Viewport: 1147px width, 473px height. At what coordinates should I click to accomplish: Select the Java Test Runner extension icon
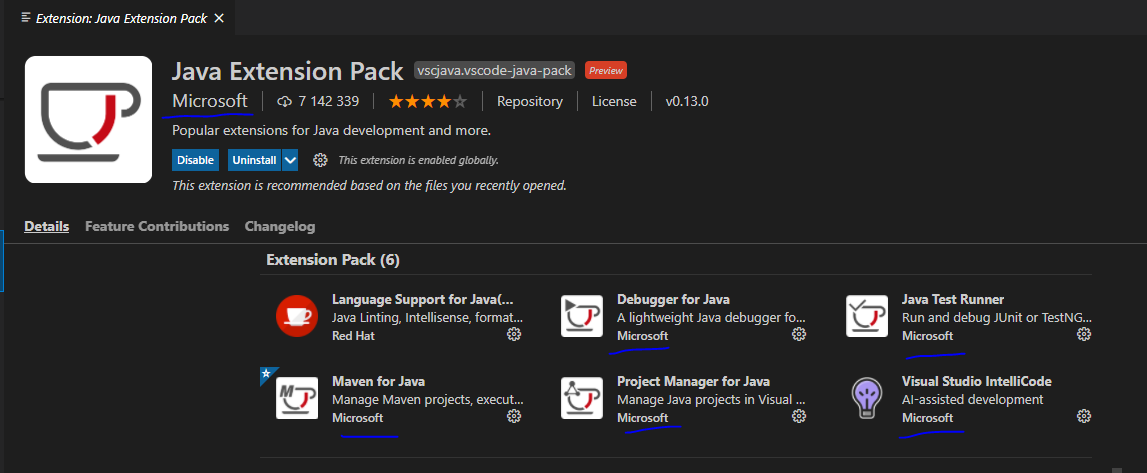(867, 316)
